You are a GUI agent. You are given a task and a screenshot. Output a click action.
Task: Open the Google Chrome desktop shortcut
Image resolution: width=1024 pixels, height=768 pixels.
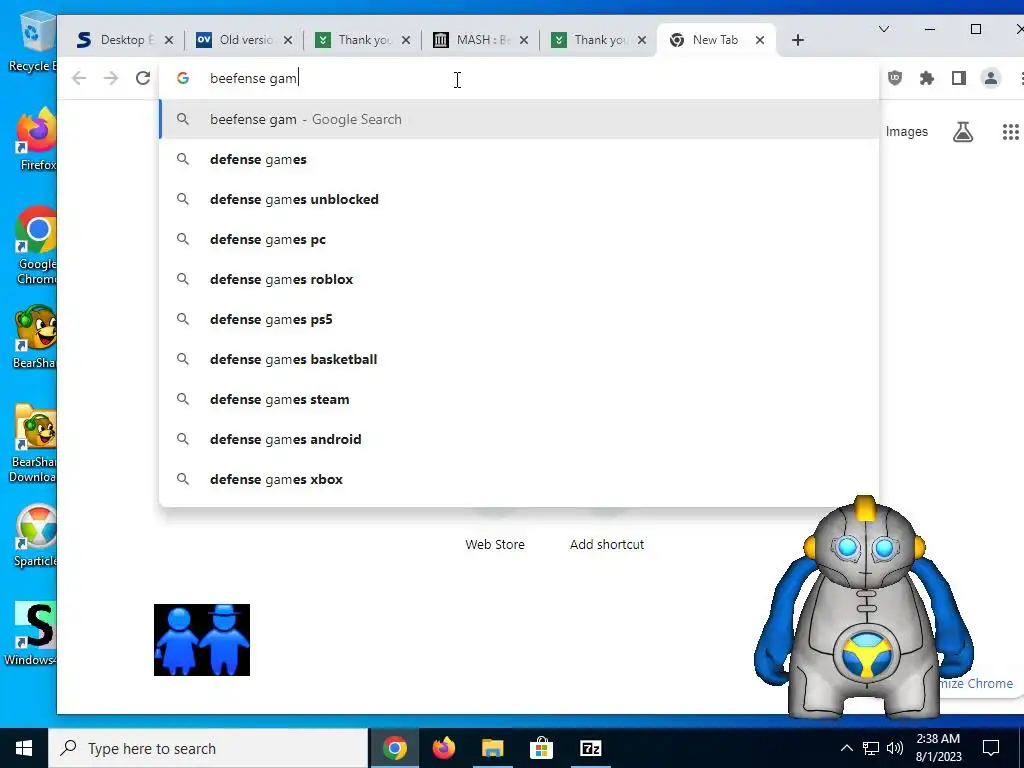(37, 246)
